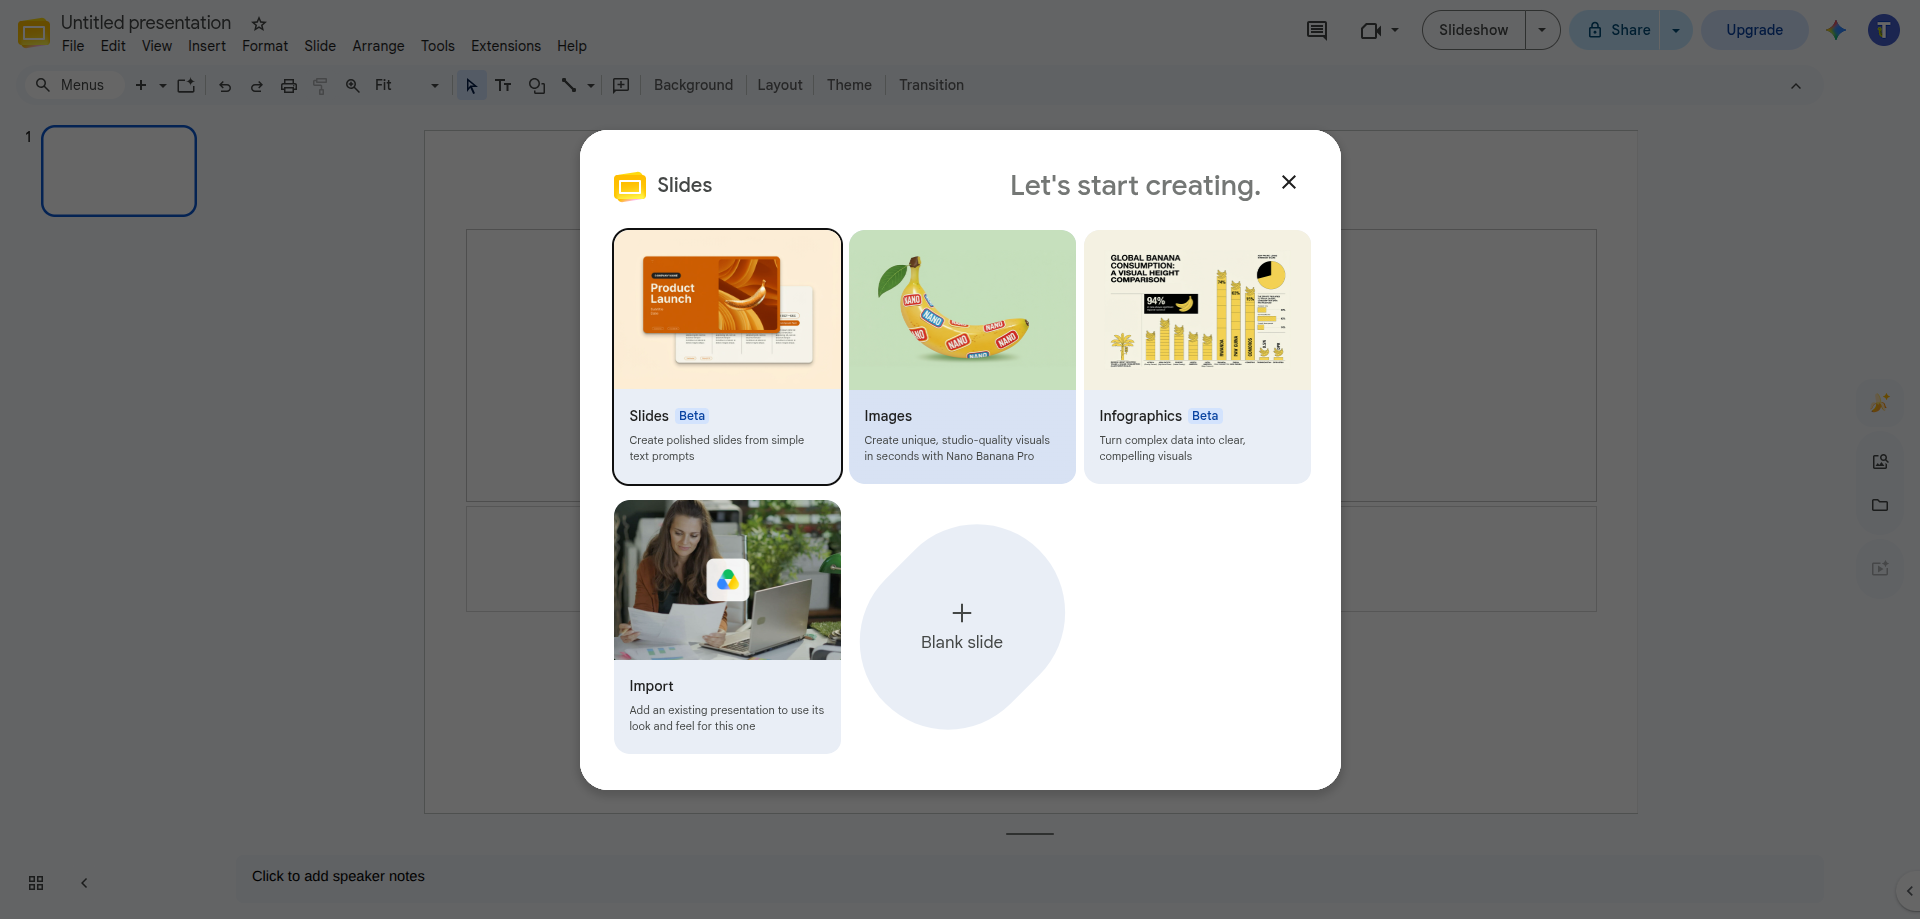This screenshot has height=919, width=1920.
Task: Star the Untitled presentation
Action: pyautogui.click(x=259, y=23)
